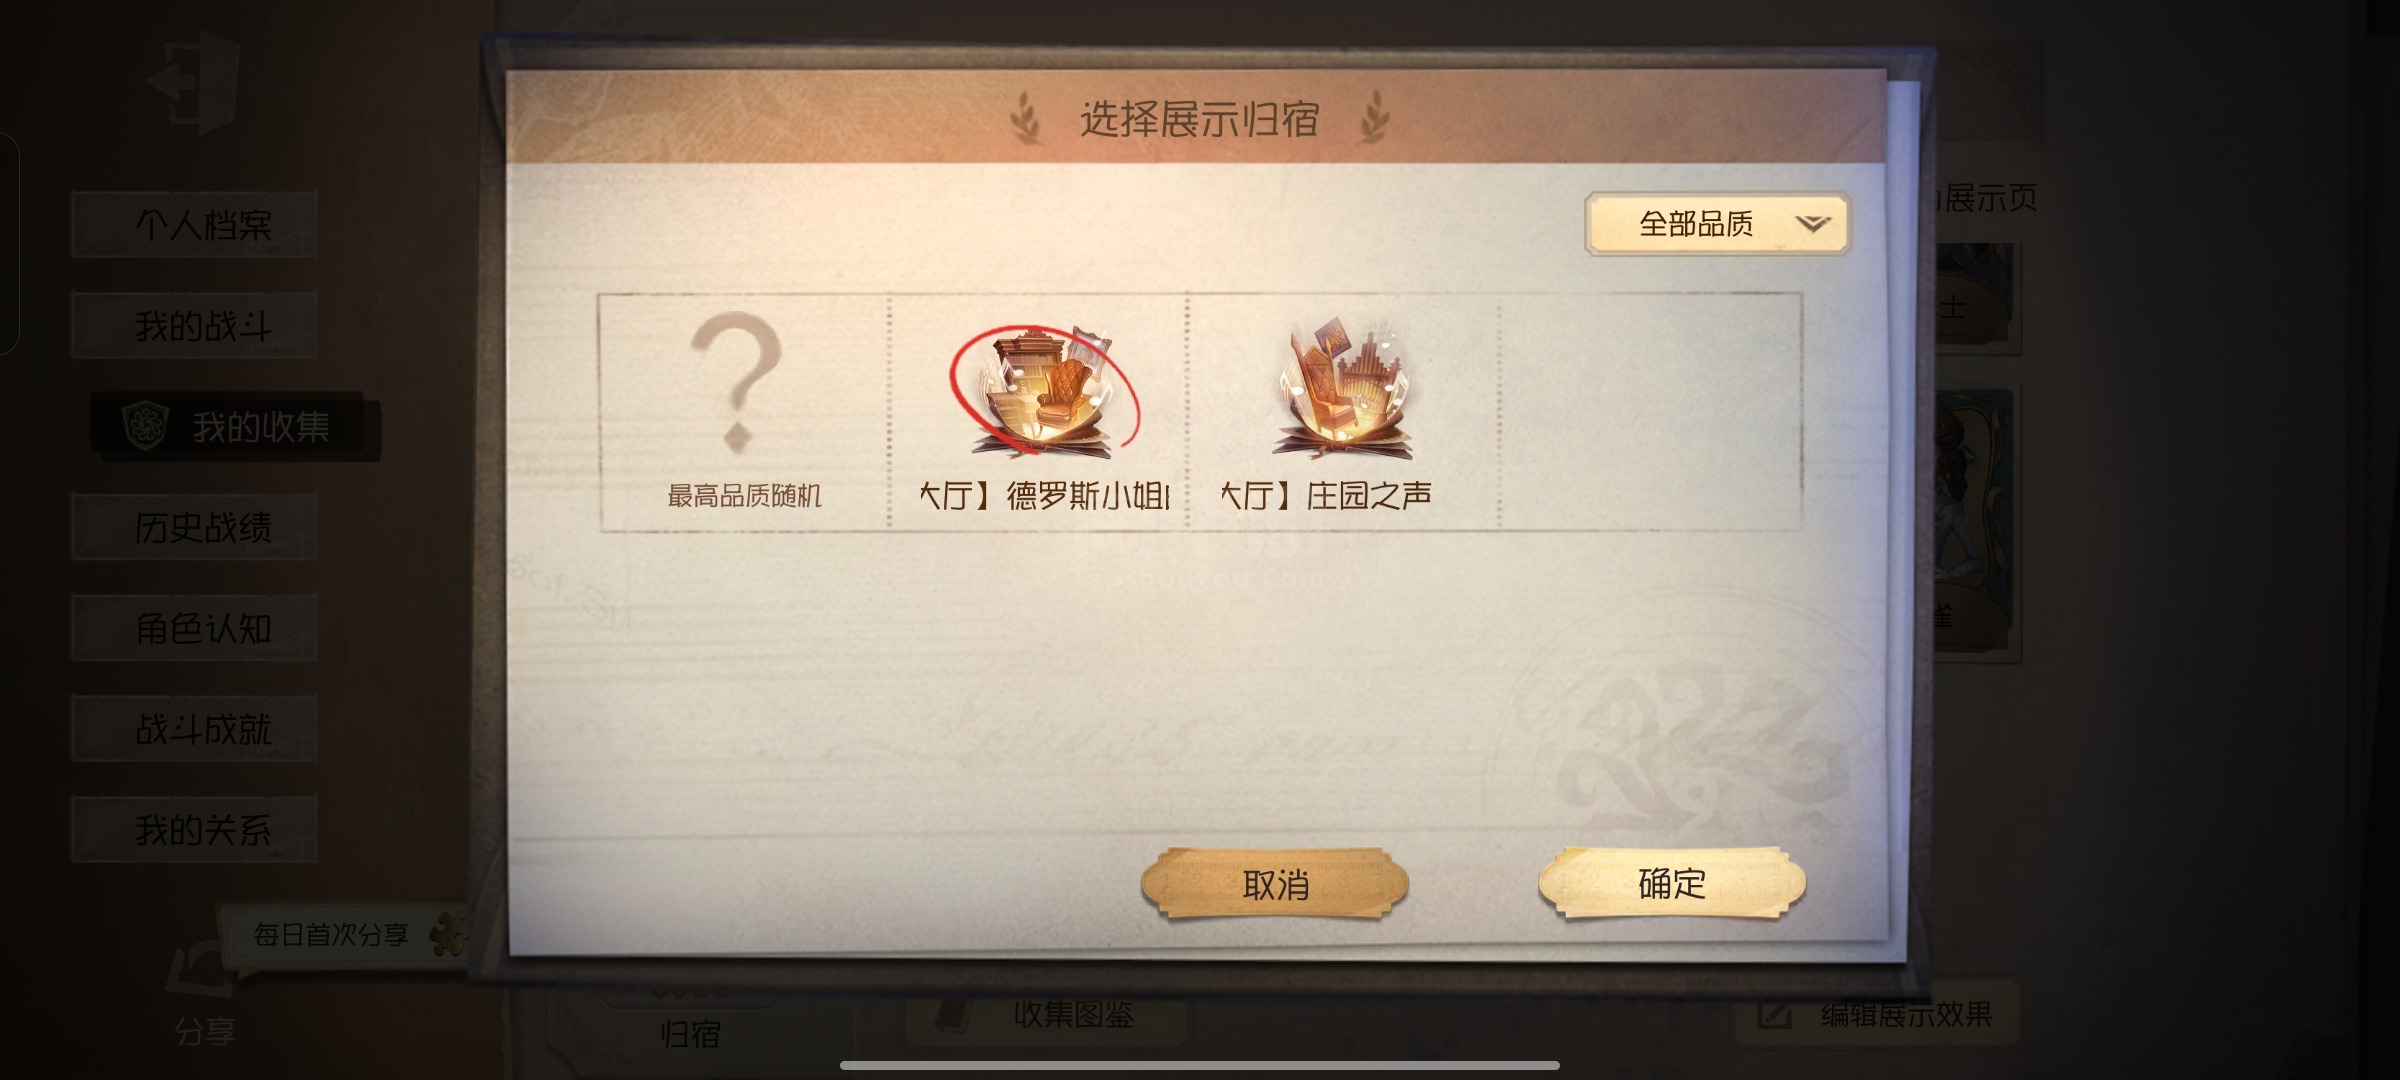The width and height of the screenshot is (2400, 1080).
Task: Open the 战斗成就 tab
Action: tap(195, 728)
